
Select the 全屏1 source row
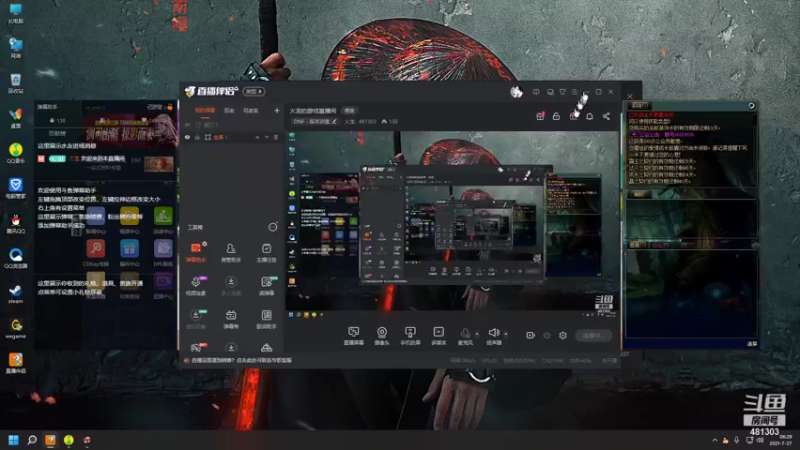pyautogui.click(x=232, y=137)
